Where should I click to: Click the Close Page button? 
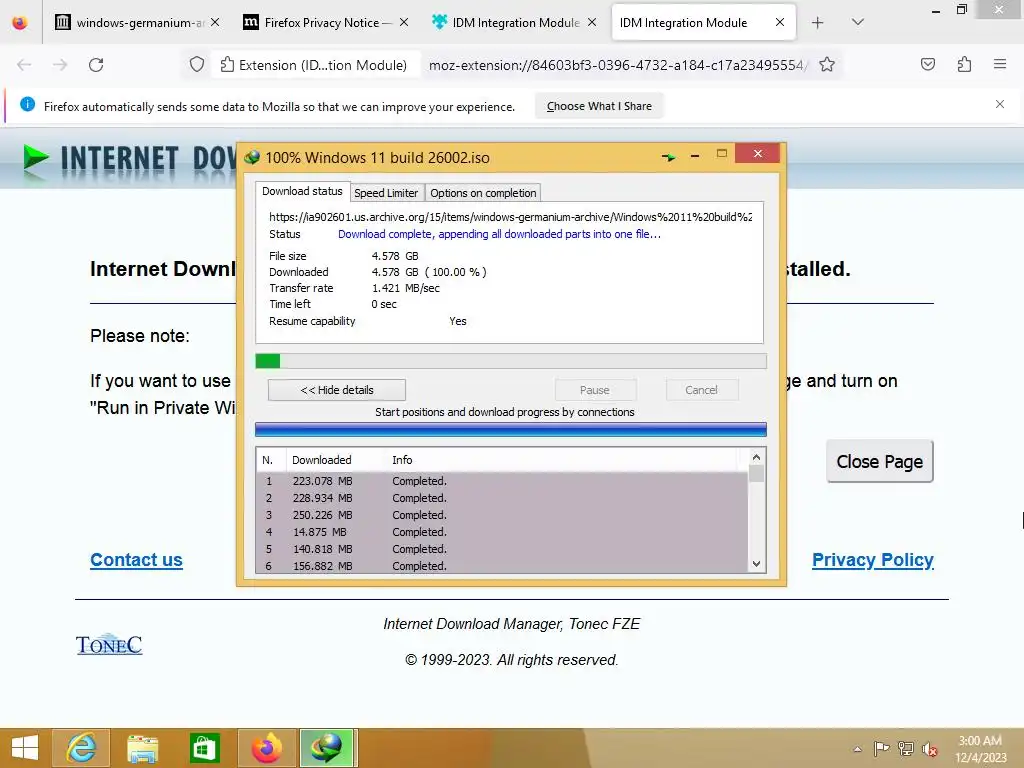coord(880,462)
